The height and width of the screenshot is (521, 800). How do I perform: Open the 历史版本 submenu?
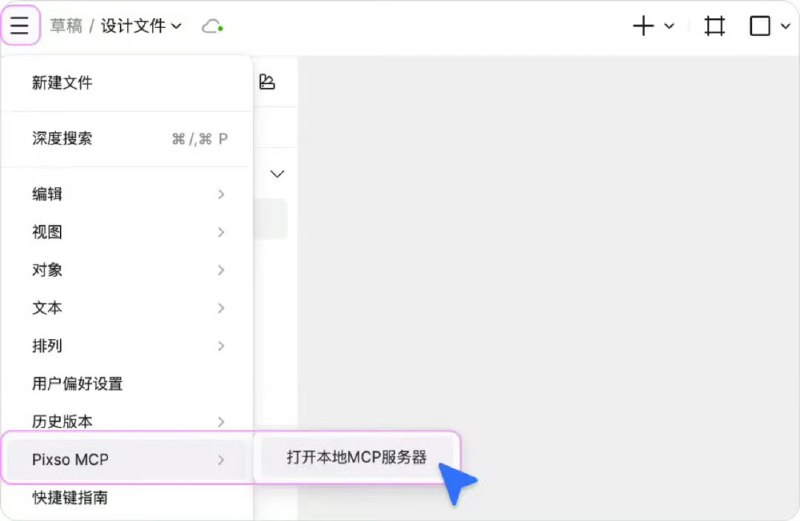coord(127,421)
